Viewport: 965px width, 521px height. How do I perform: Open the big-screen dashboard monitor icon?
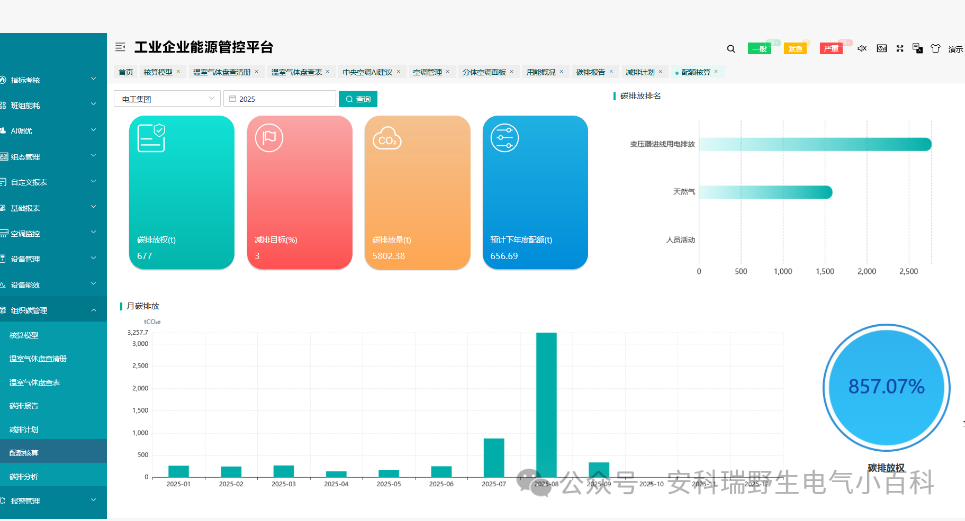[882, 48]
